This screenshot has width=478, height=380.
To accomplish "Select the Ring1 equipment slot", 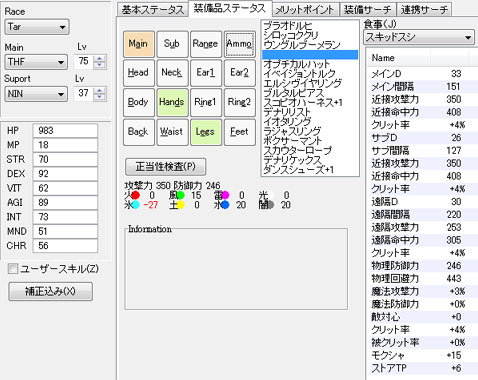I will coord(206,102).
